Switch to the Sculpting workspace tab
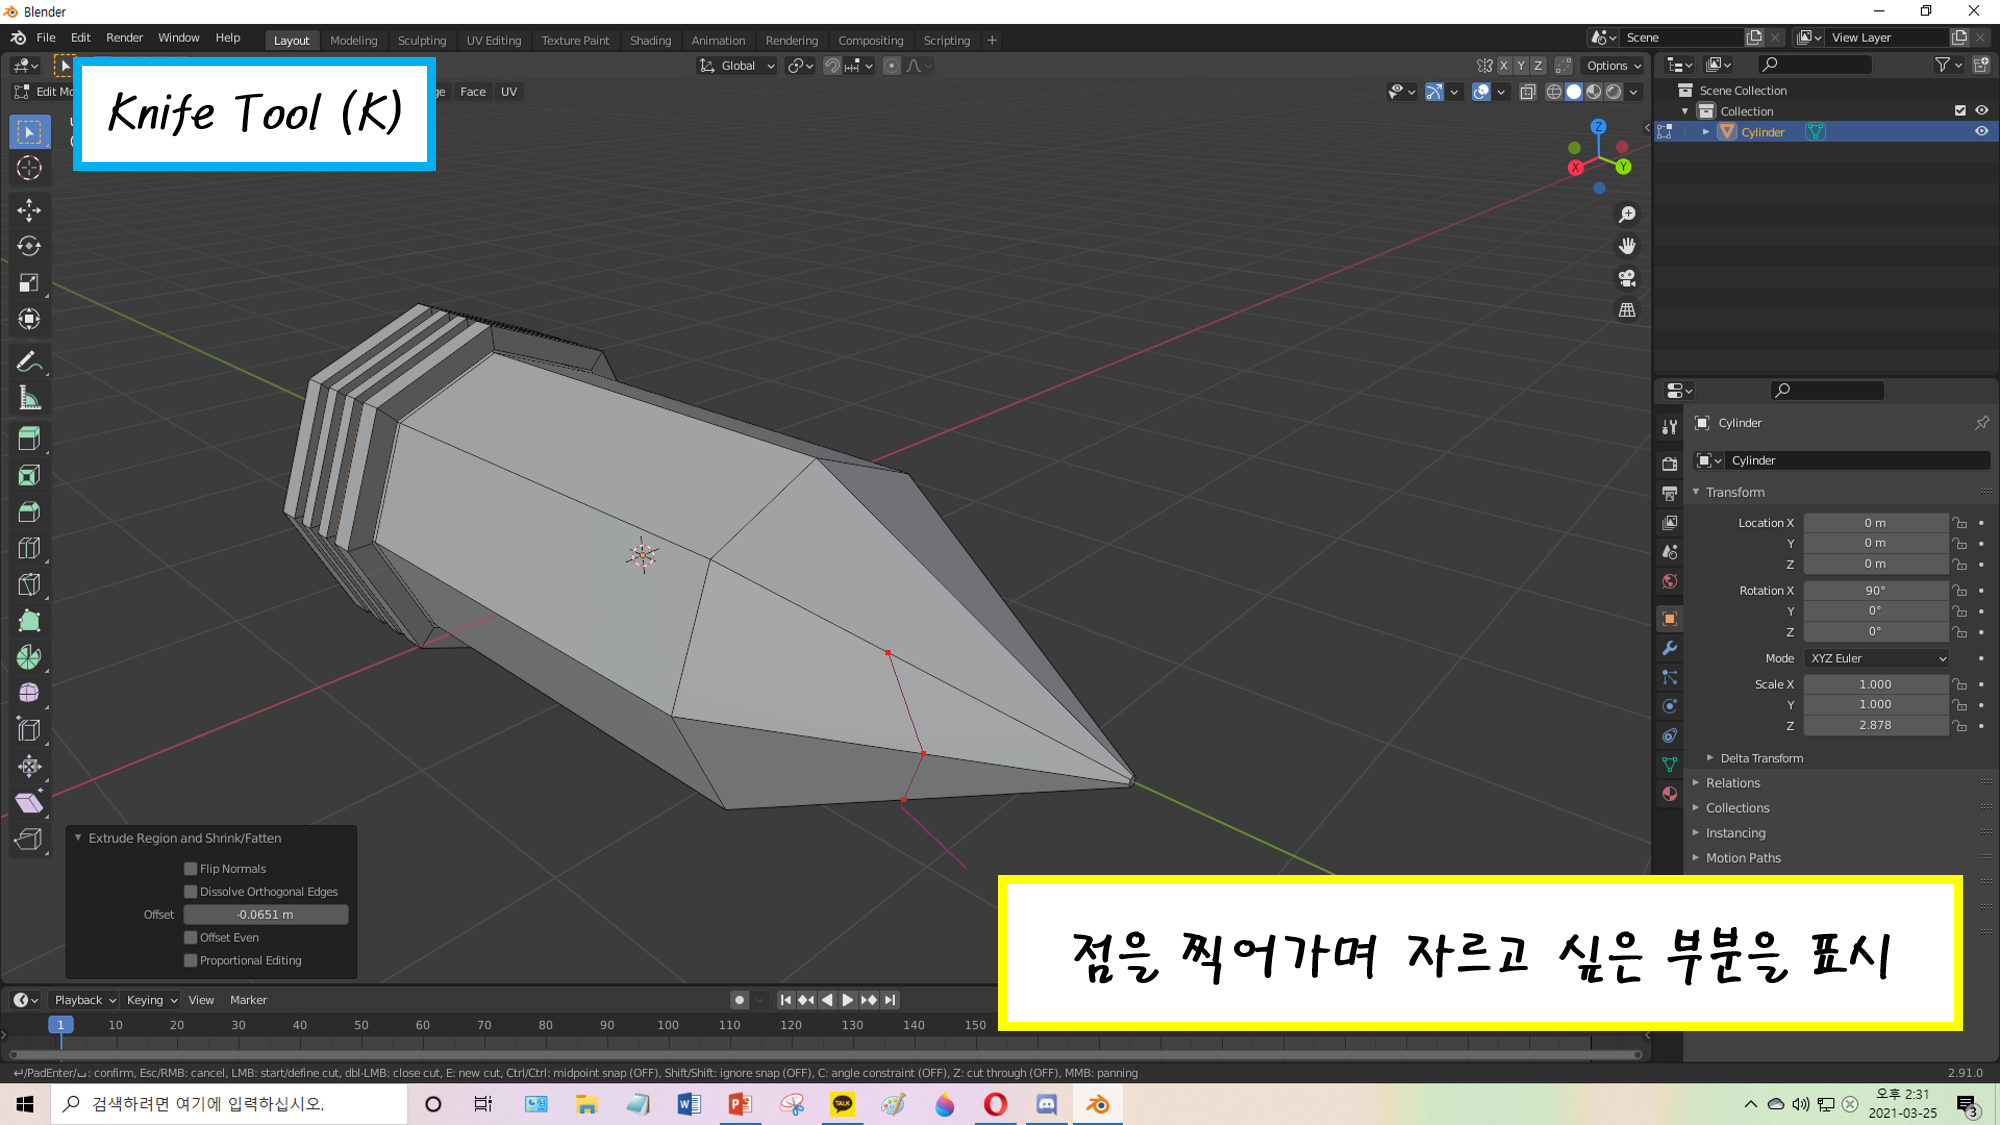The width and height of the screenshot is (2000, 1125). pyautogui.click(x=421, y=40)
